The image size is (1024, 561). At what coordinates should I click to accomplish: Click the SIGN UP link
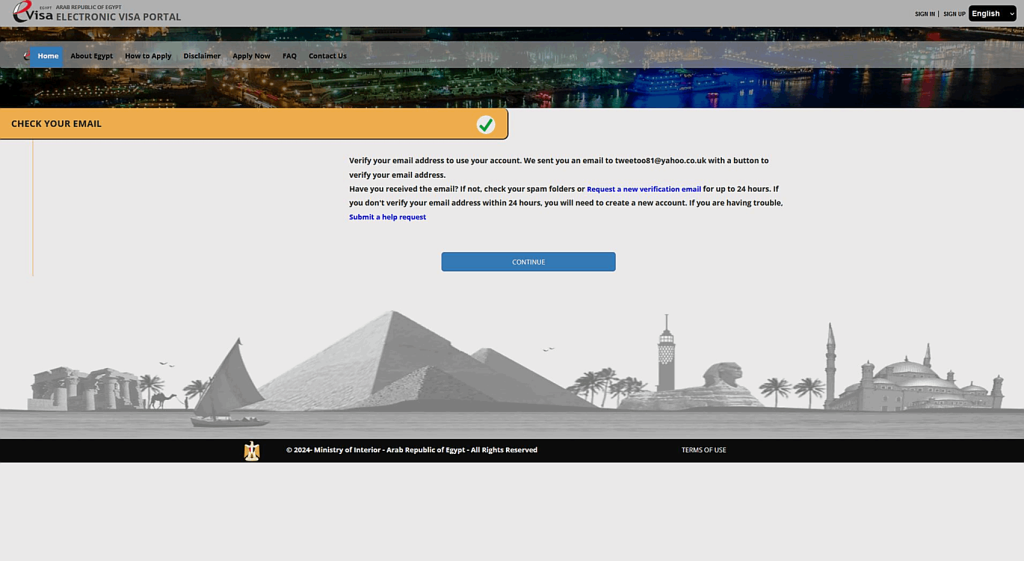954,14
